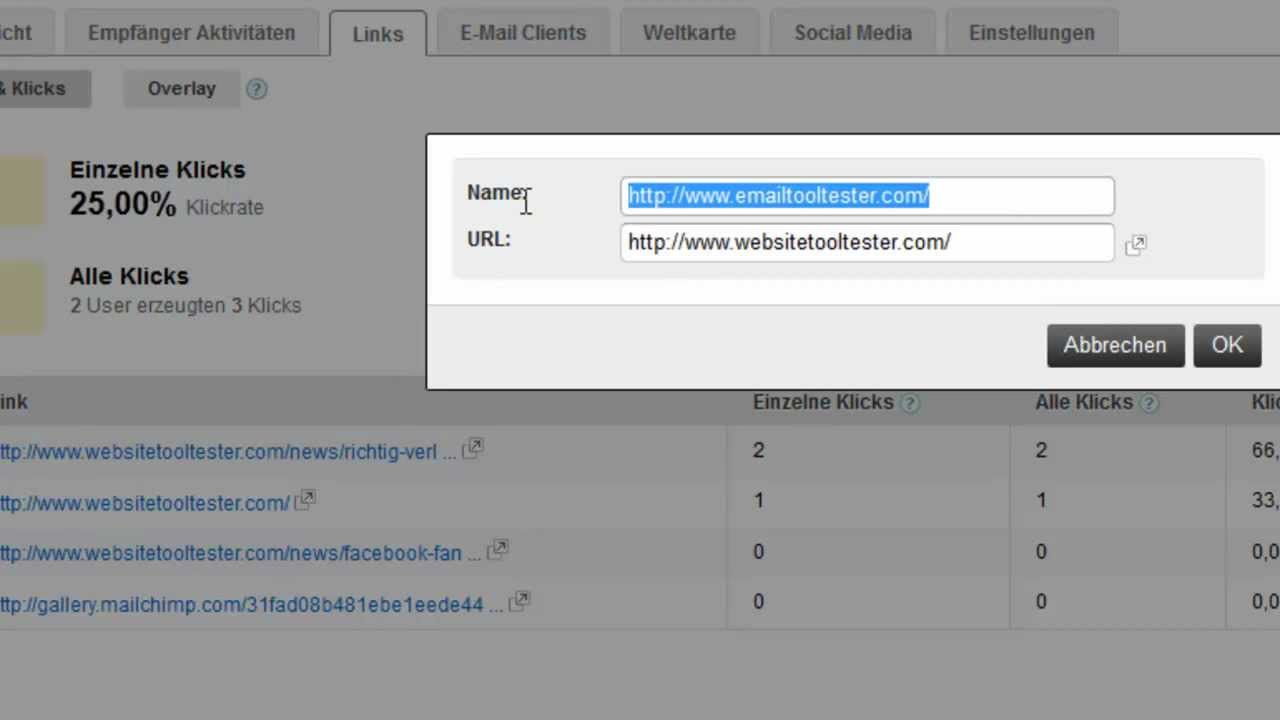
Task: Click Abbrechen in the dialog
Action: tap(1115, 345)
